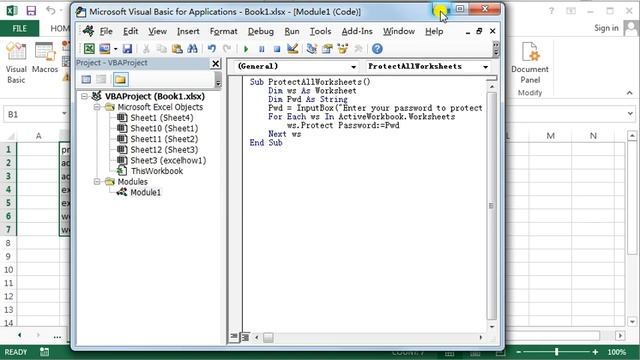Click Sign in link in Excel

pos(606,28)
